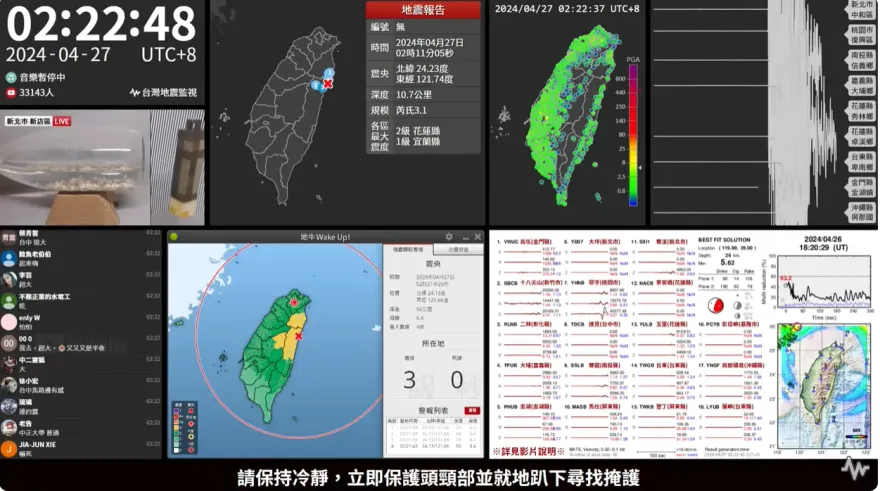Screen dimensions: 880x491
Task: Click the green status dot in Wake Up! title bar
Action: point(174,236)
